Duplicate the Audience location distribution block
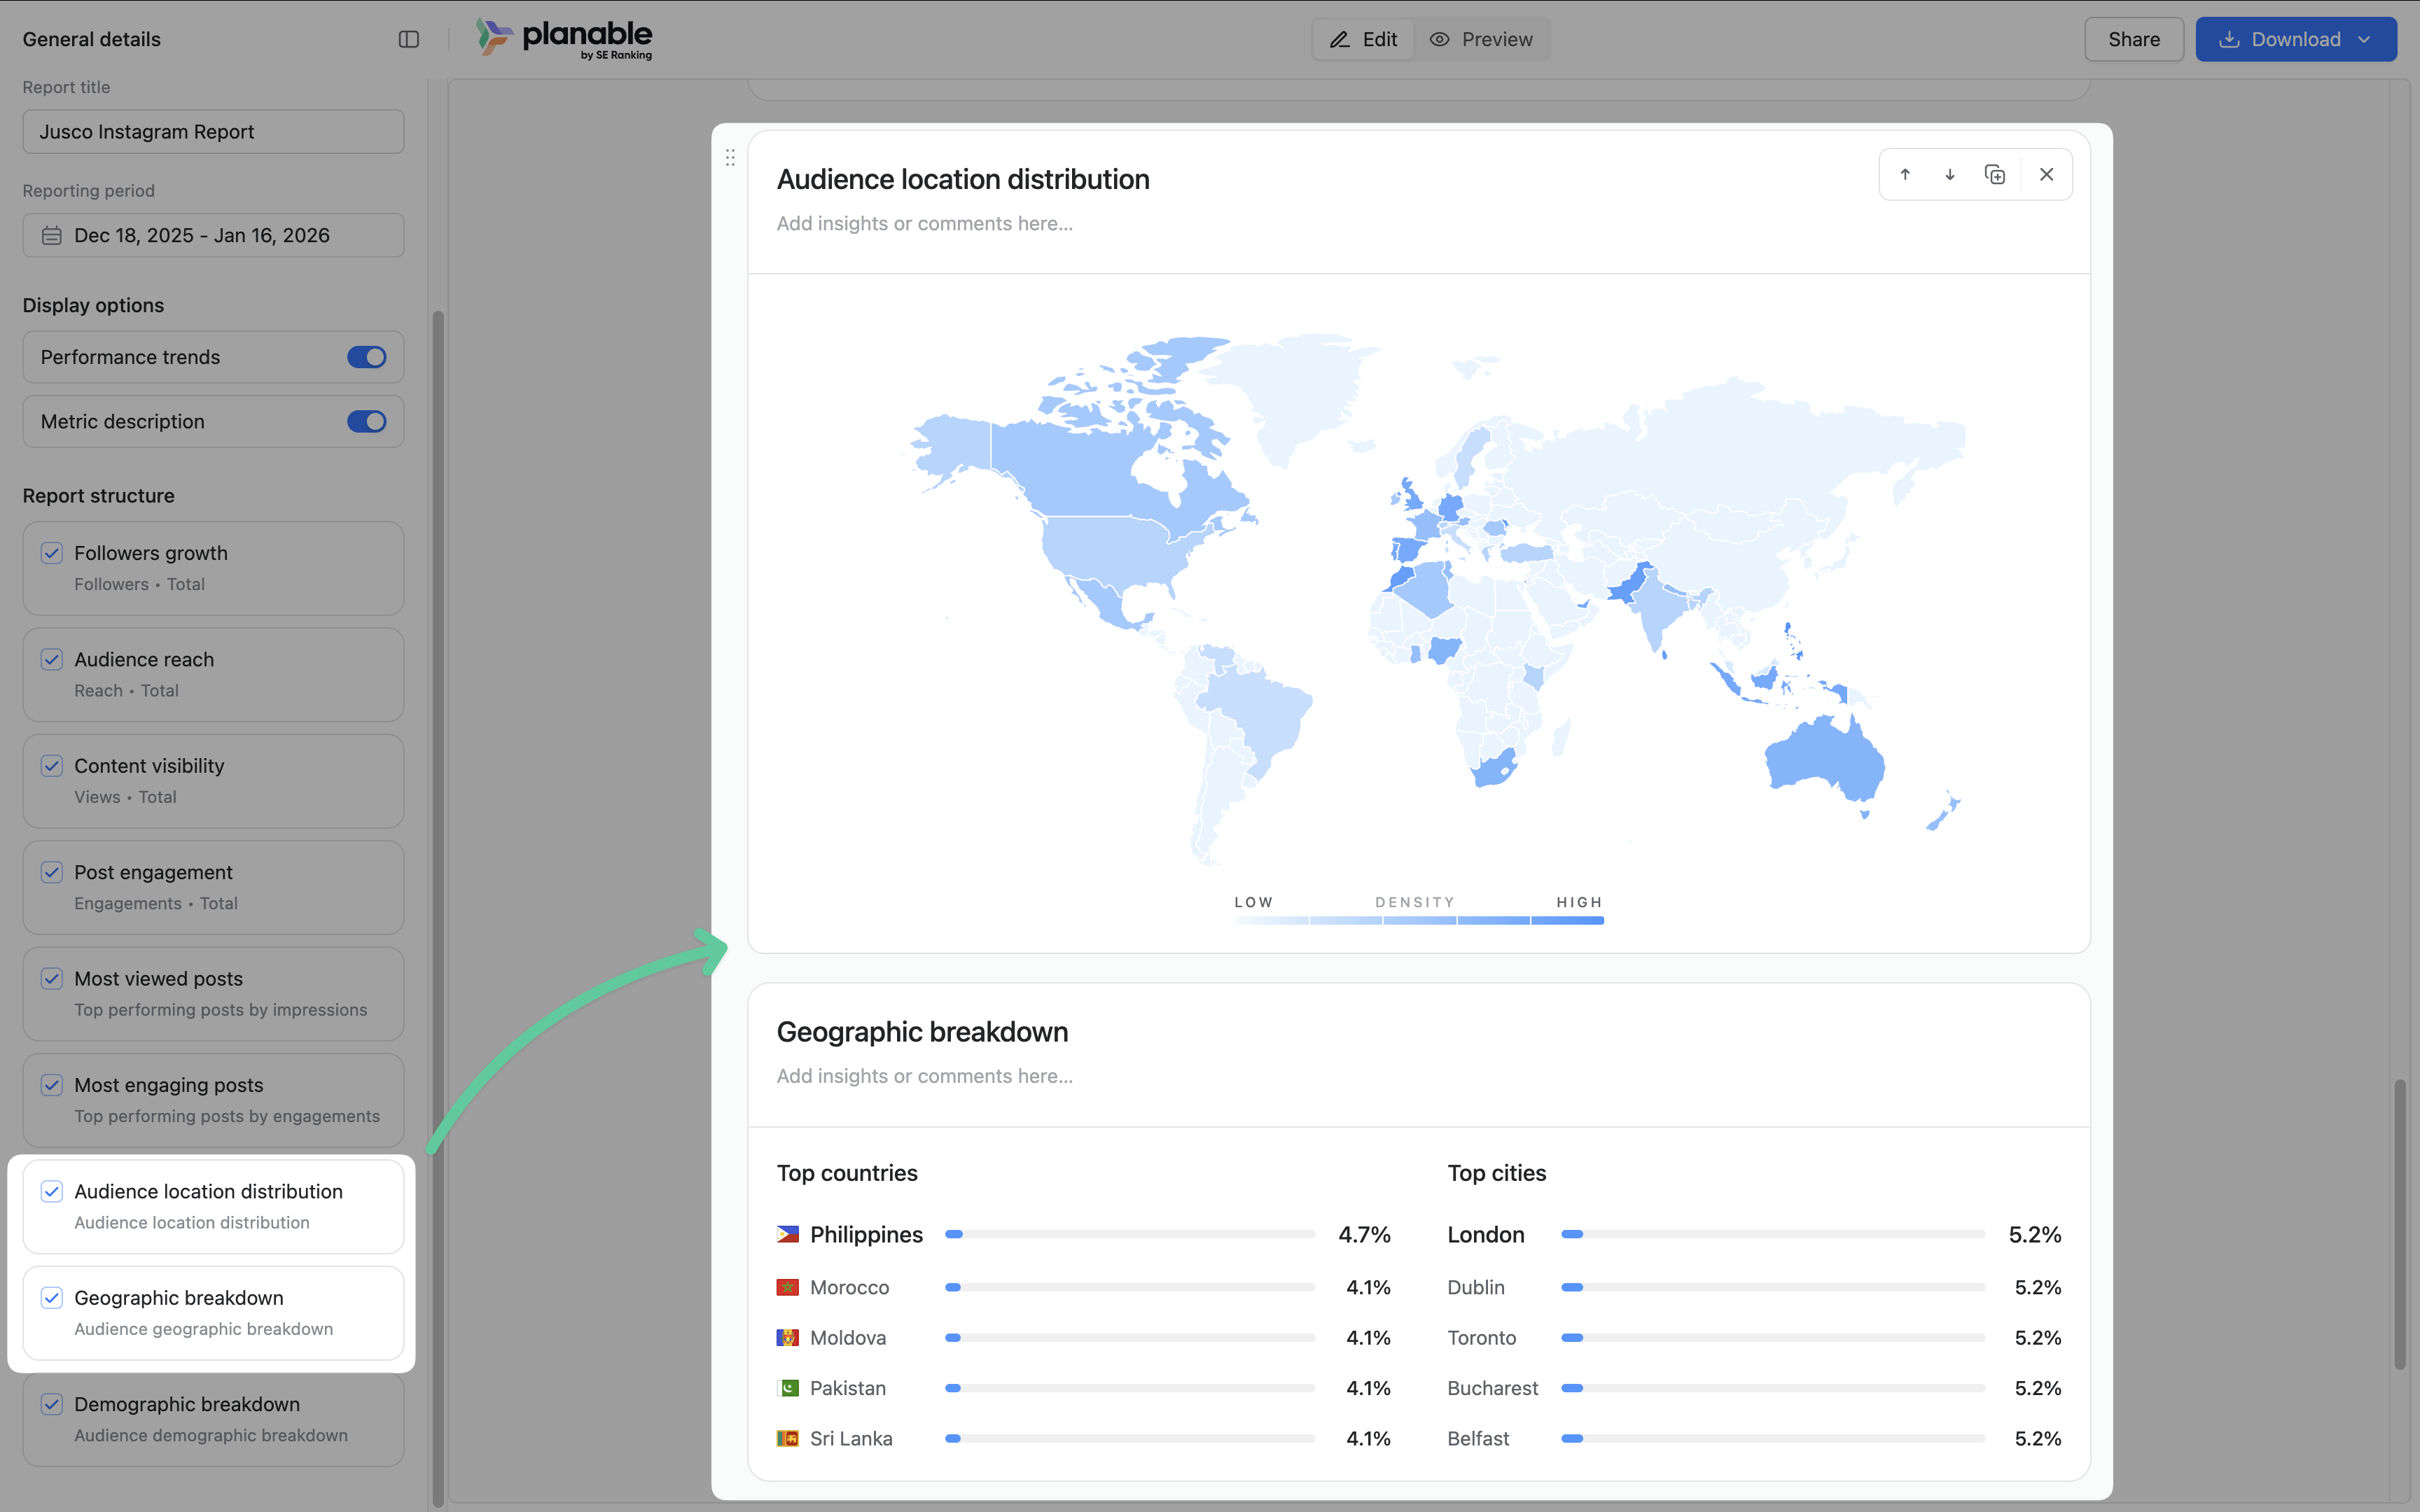 1994,174
